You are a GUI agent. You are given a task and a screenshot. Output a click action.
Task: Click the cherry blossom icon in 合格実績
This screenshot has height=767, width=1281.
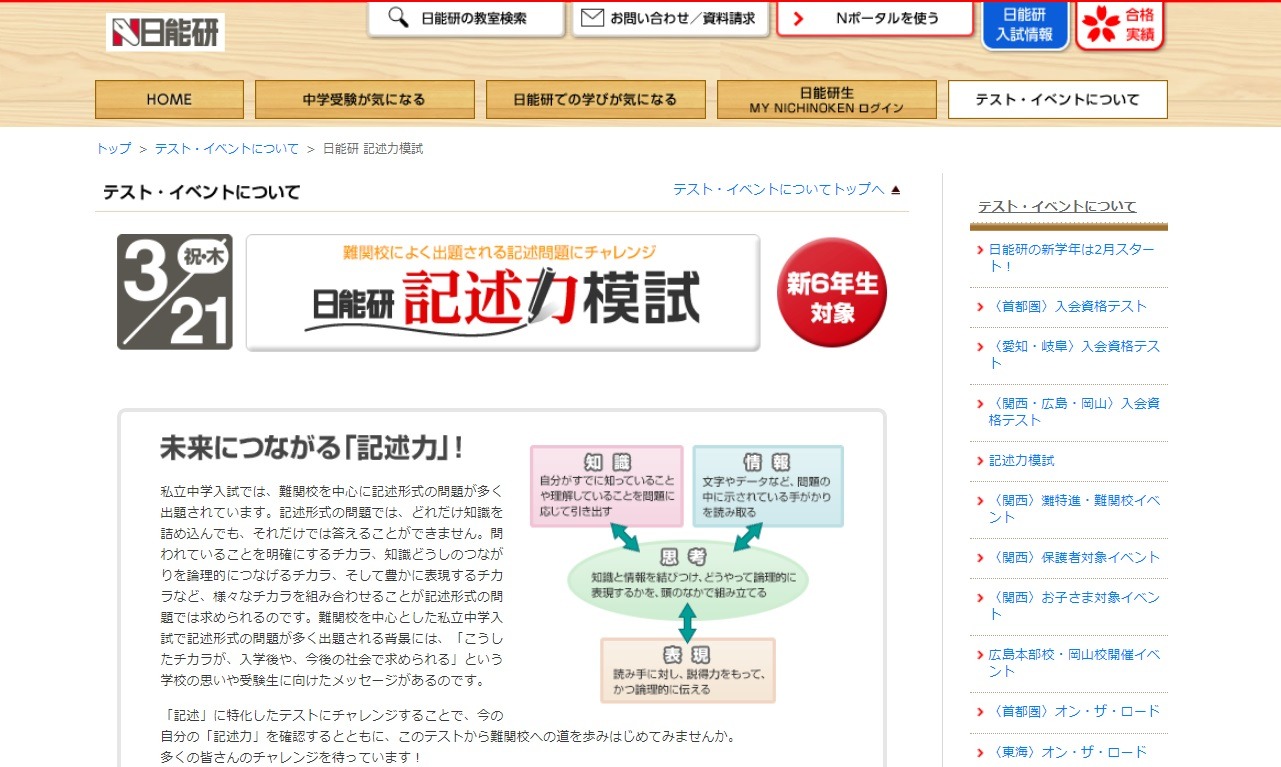click(1099, 24)
